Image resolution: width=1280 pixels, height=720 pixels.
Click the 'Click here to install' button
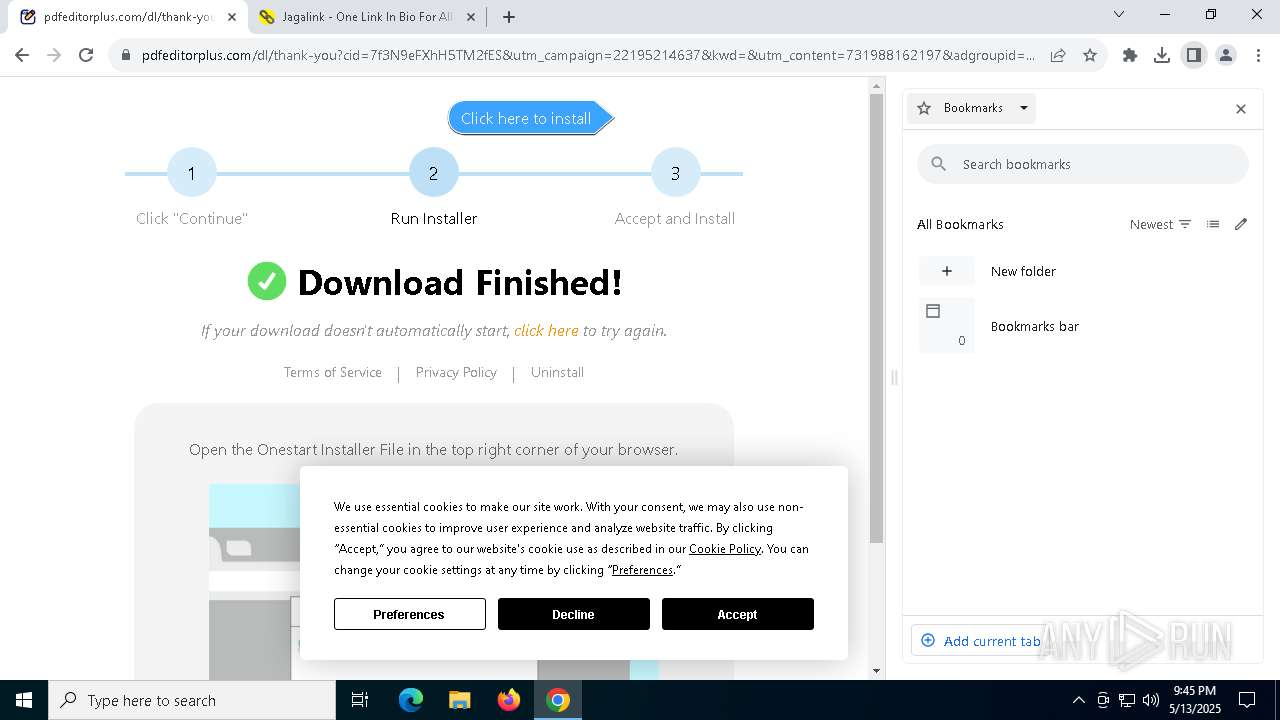click(x=530, y=118)
